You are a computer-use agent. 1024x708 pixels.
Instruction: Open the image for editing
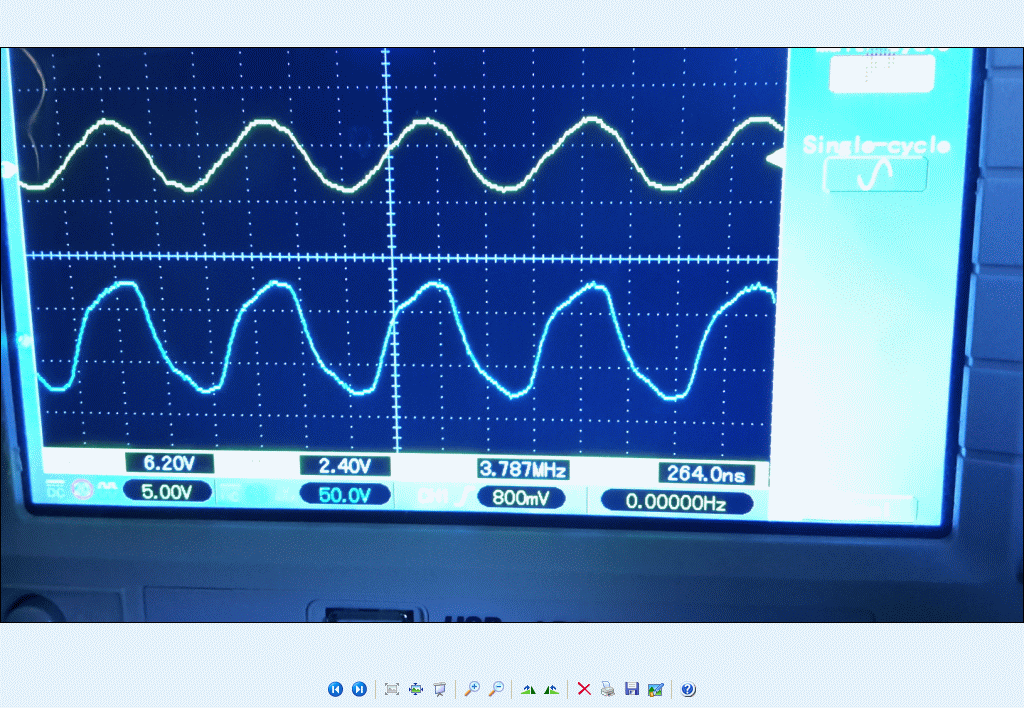coord(656,689)
